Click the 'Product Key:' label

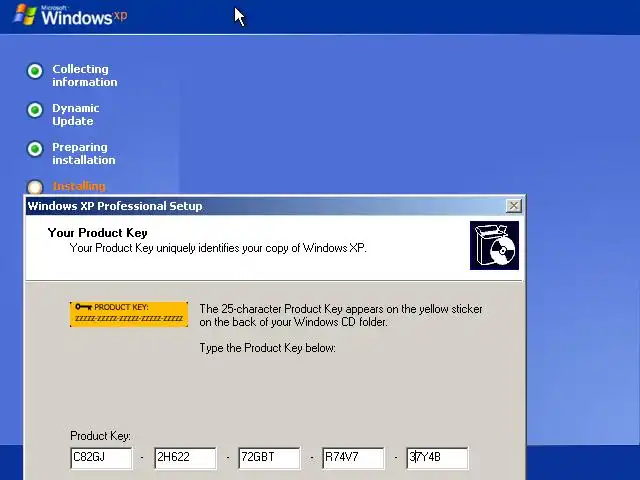pos(100,436)
